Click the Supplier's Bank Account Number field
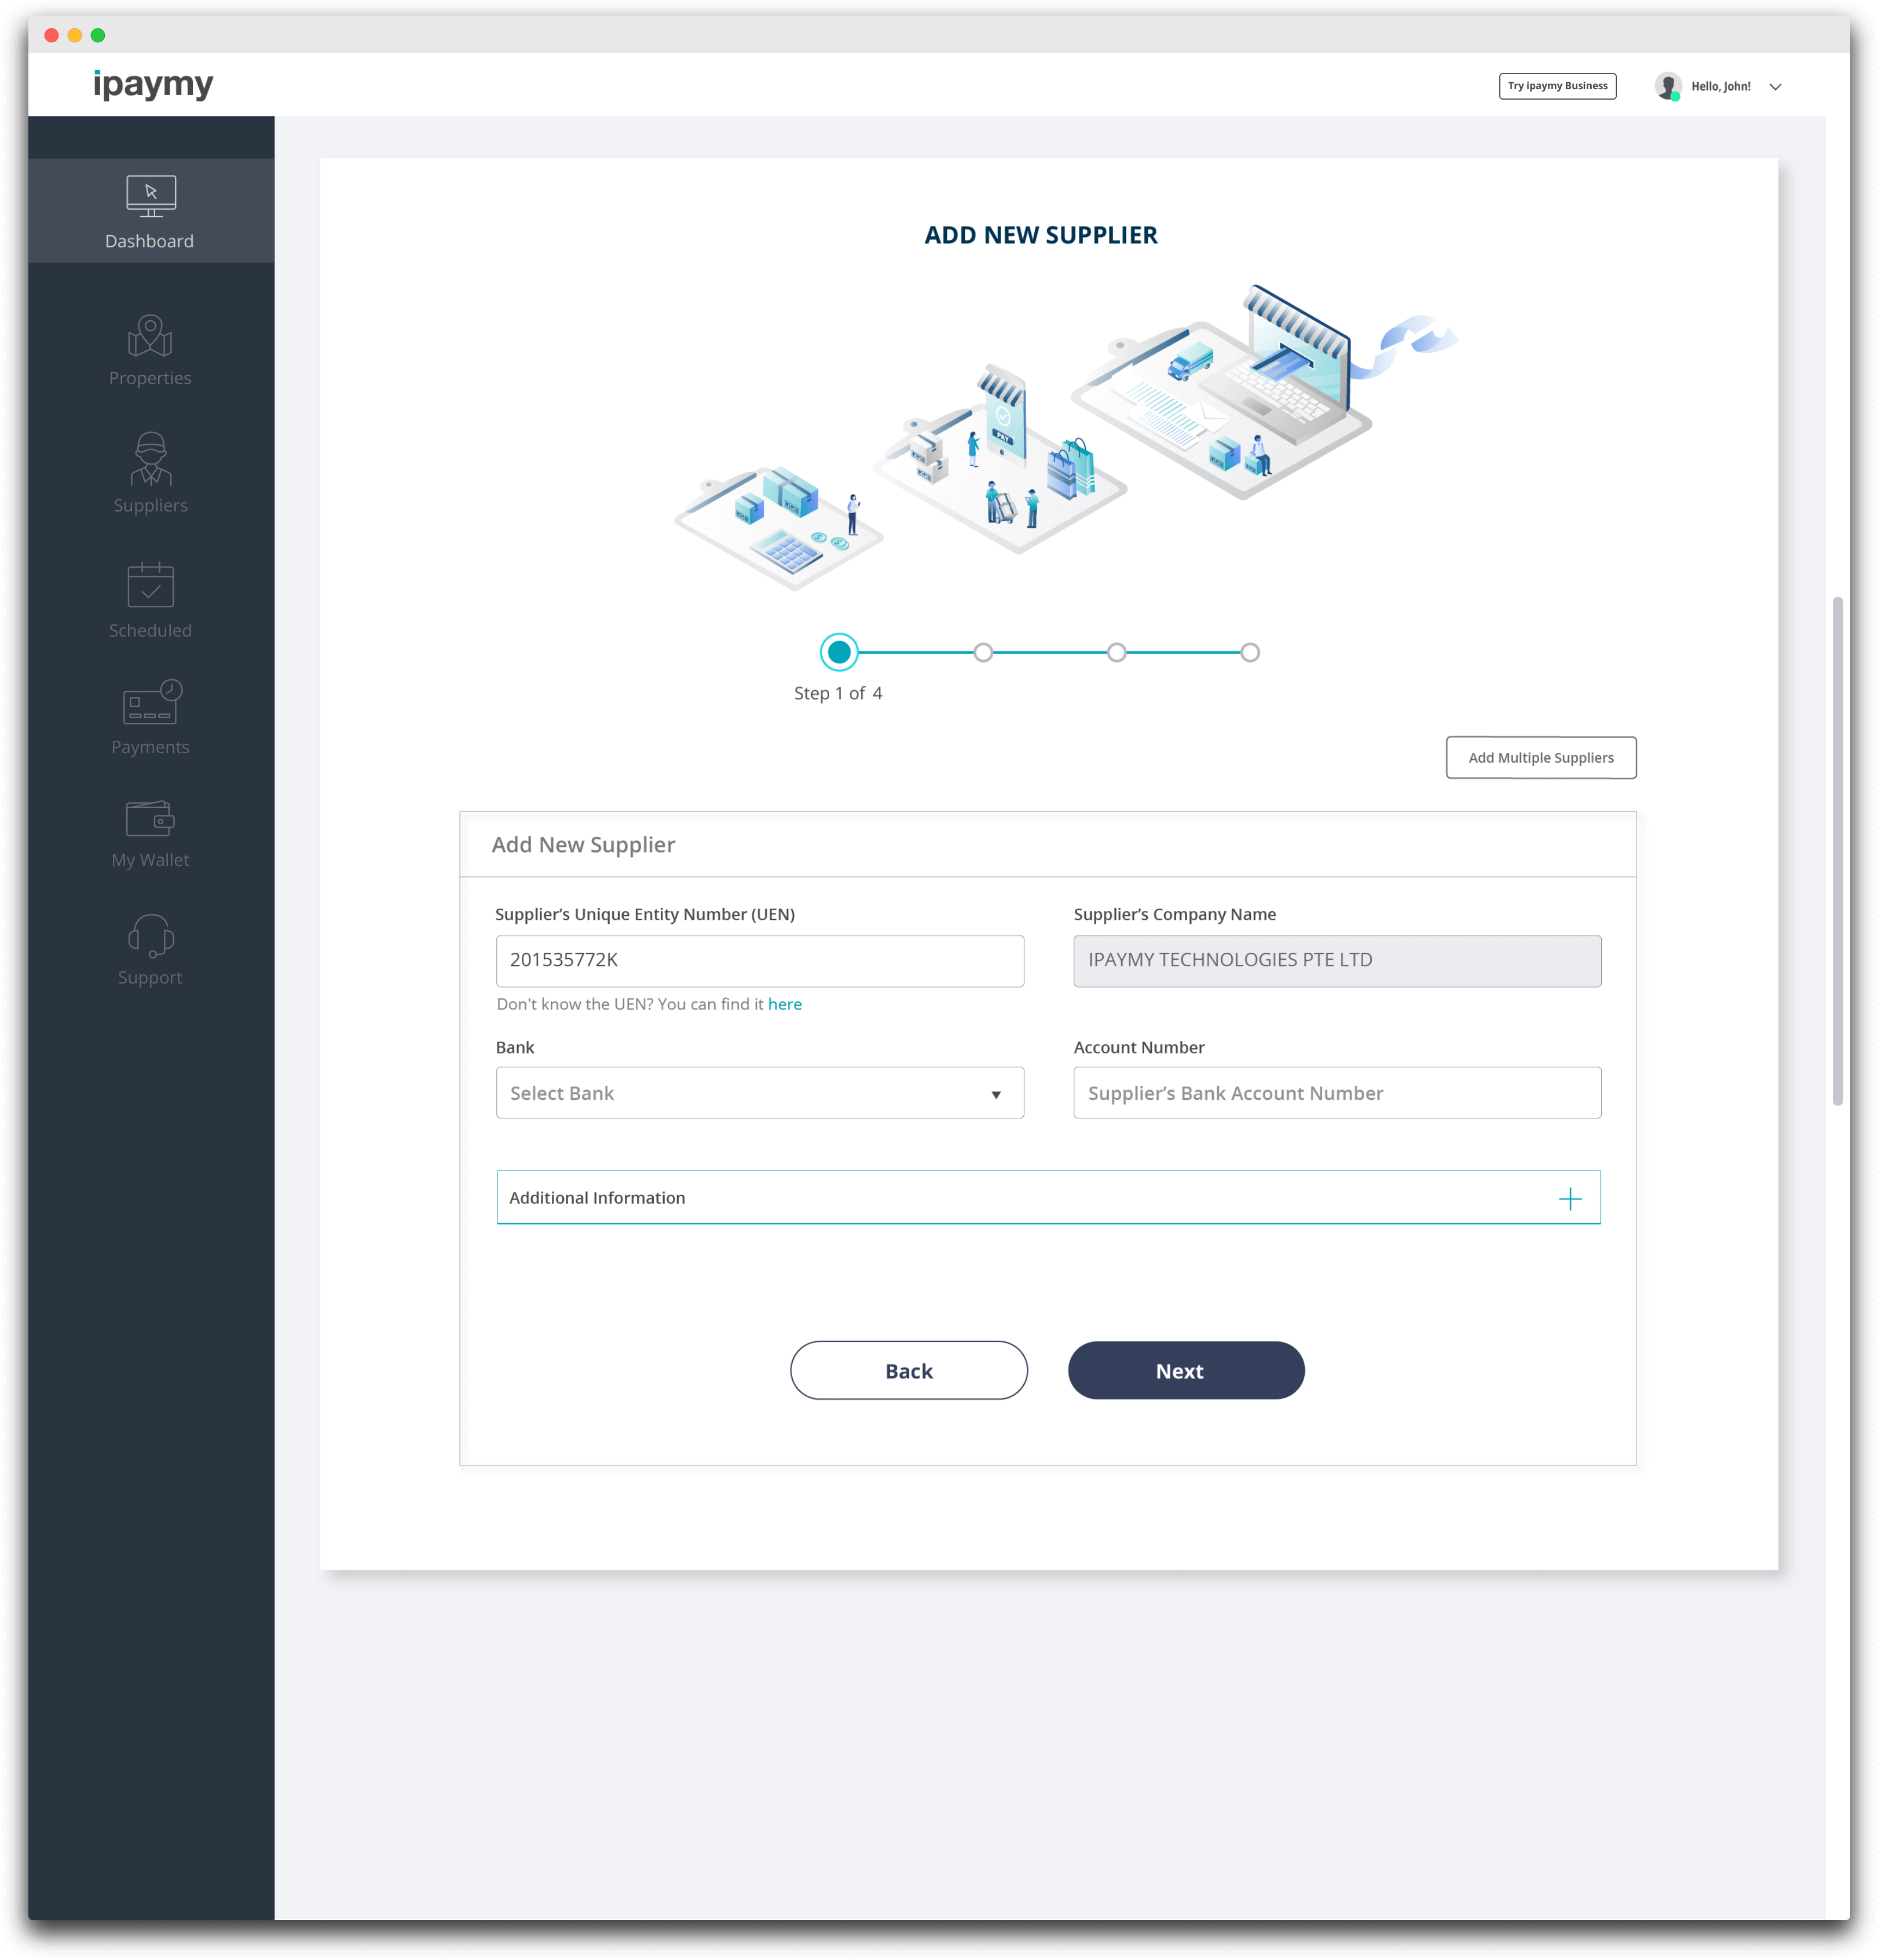The image size is (1878, 1960). [1336, 1093]
